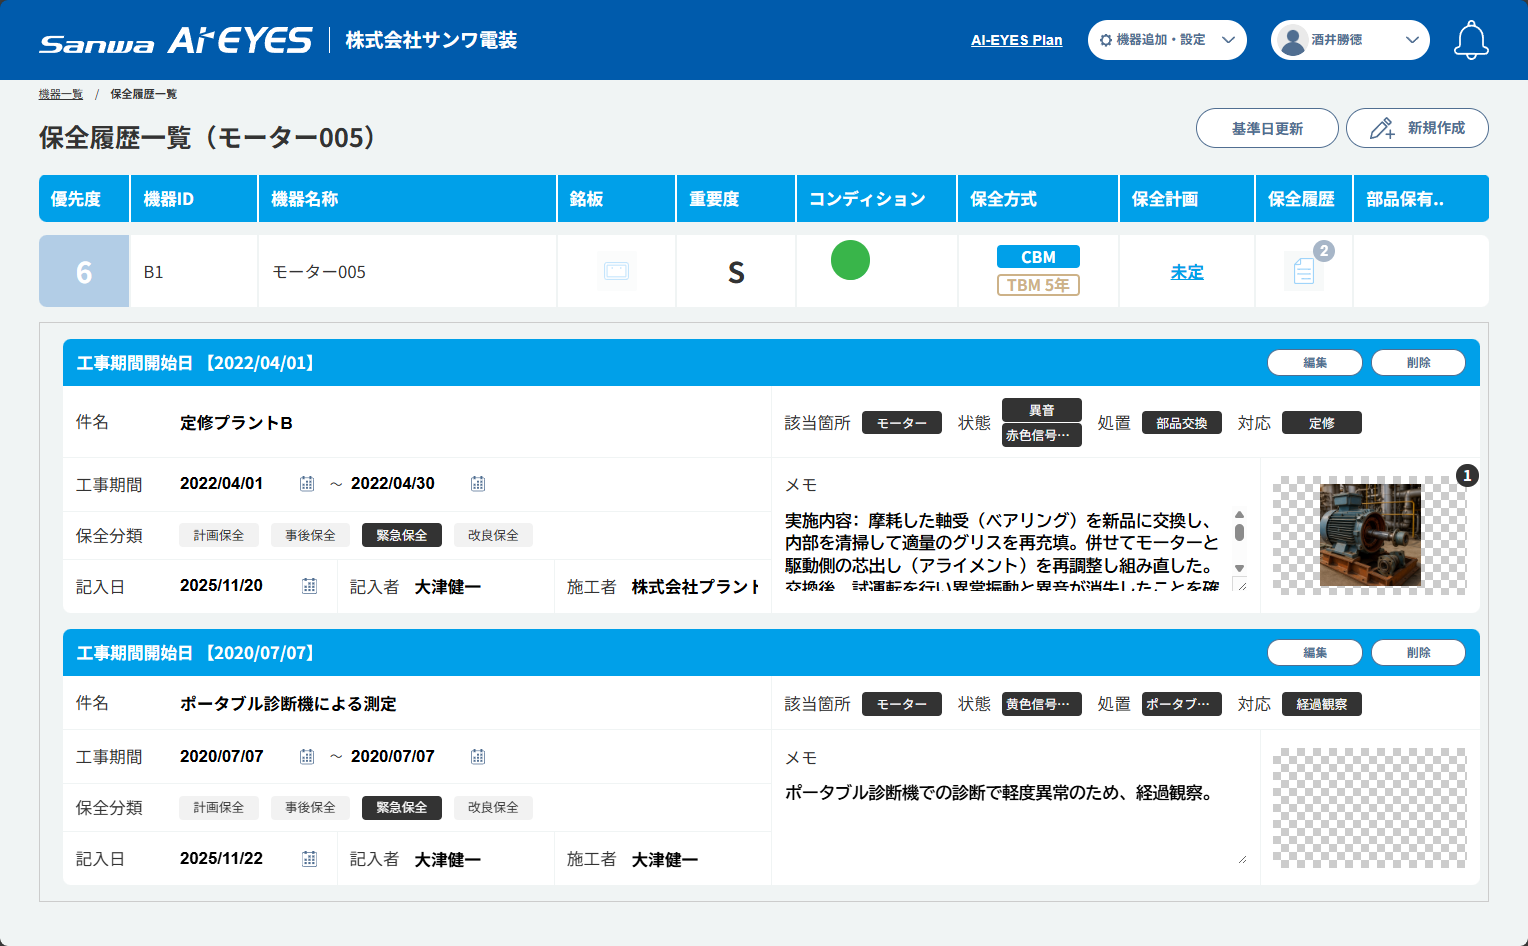Open the calendar icon beside 記入日 2025/11/22
The width and height of the screenshot is (1528, 946).
309,858
